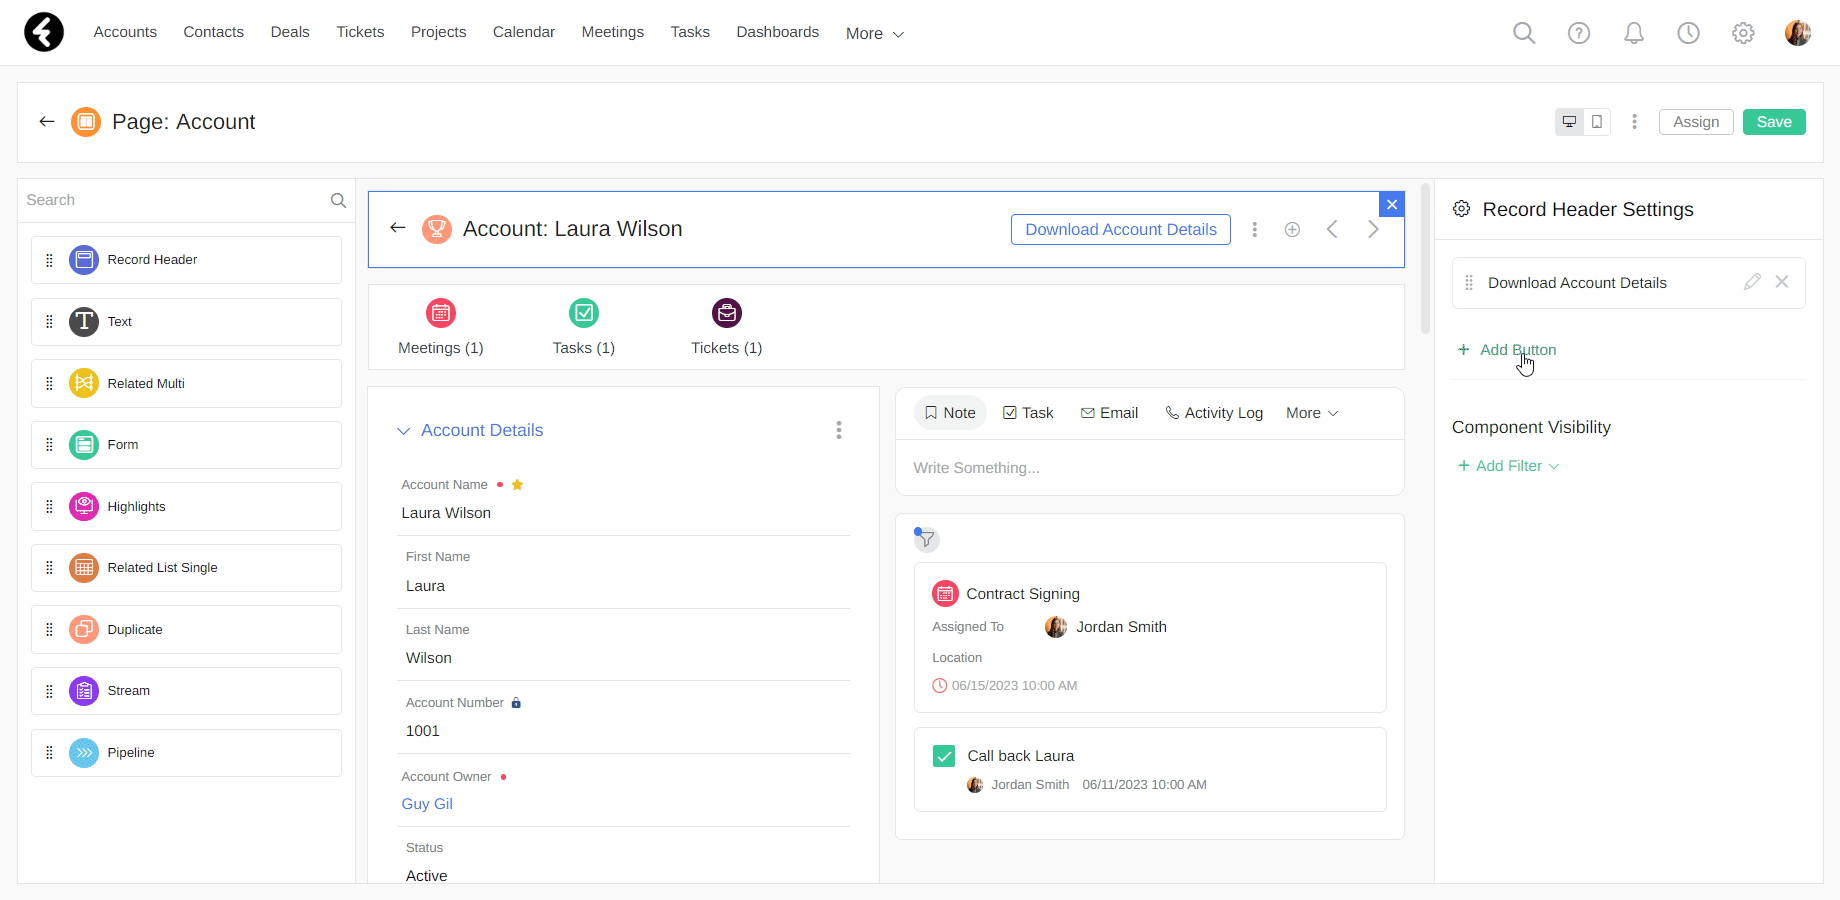Toggle the Call back Laura task checkbox

(944, 756)
